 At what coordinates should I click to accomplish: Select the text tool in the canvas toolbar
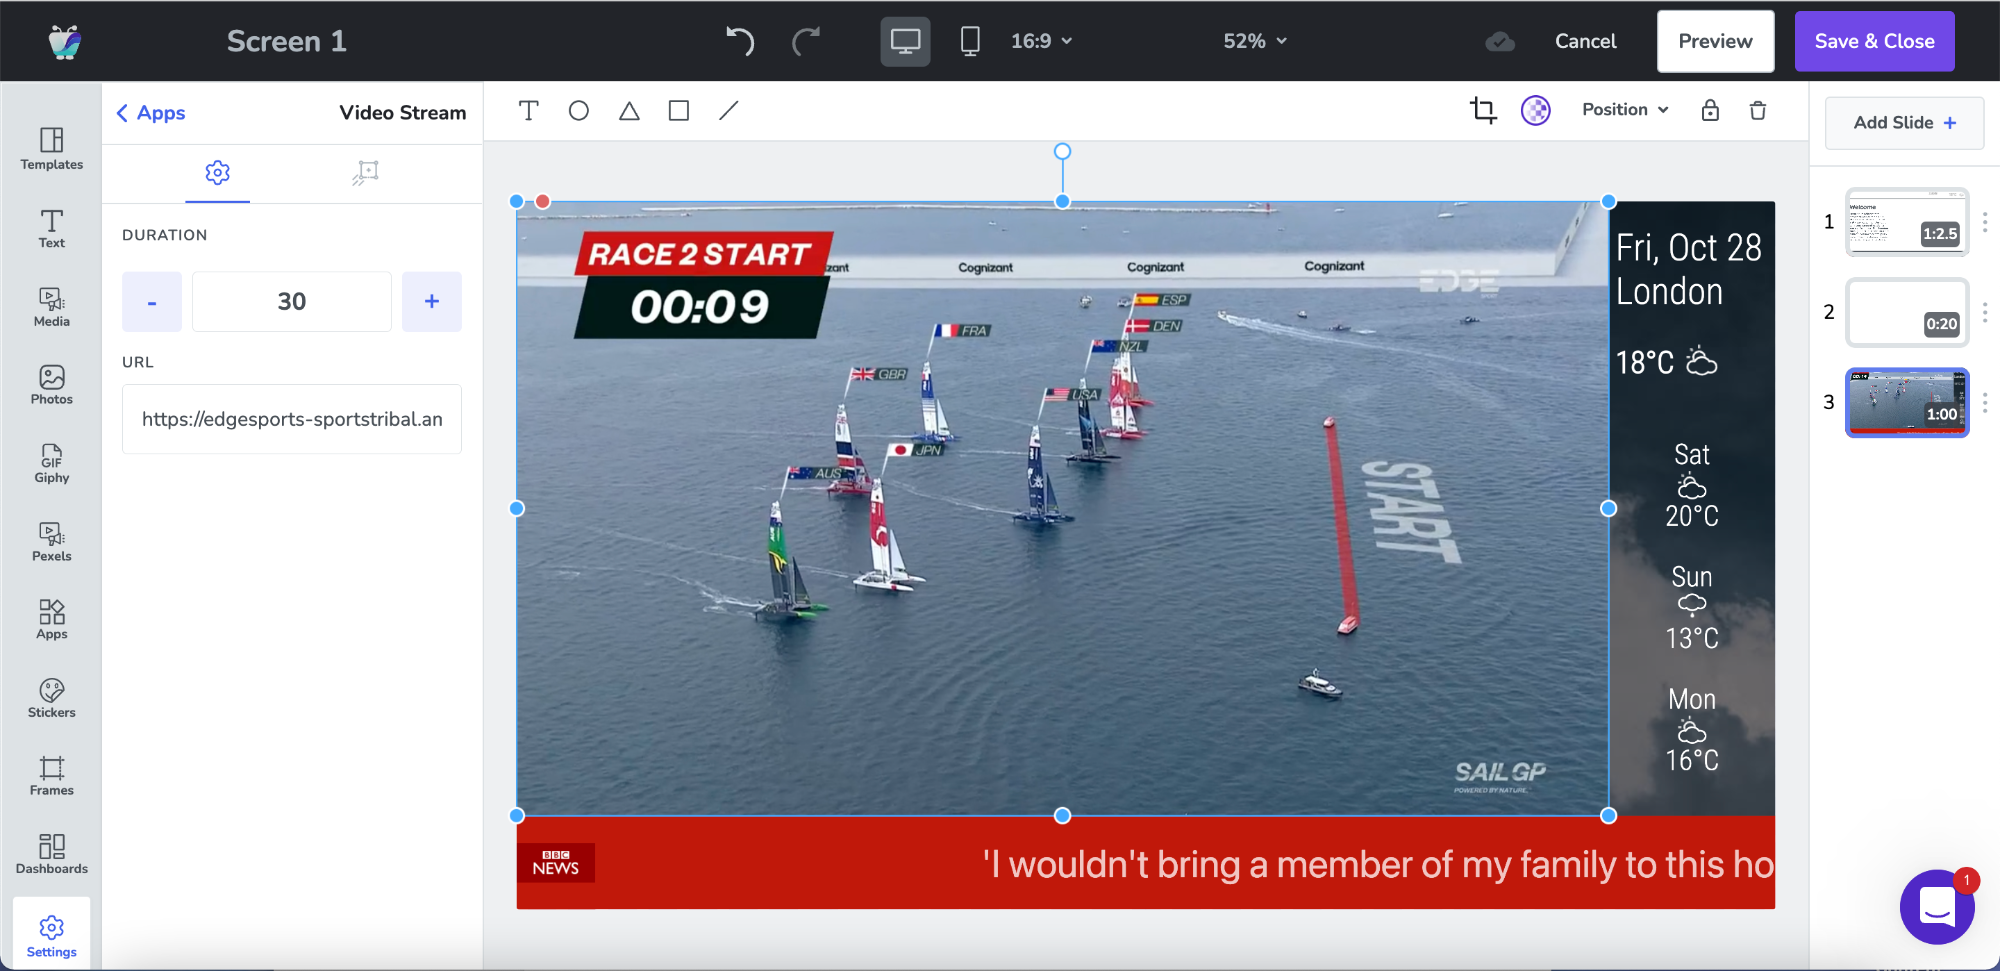tap(529, 110)
